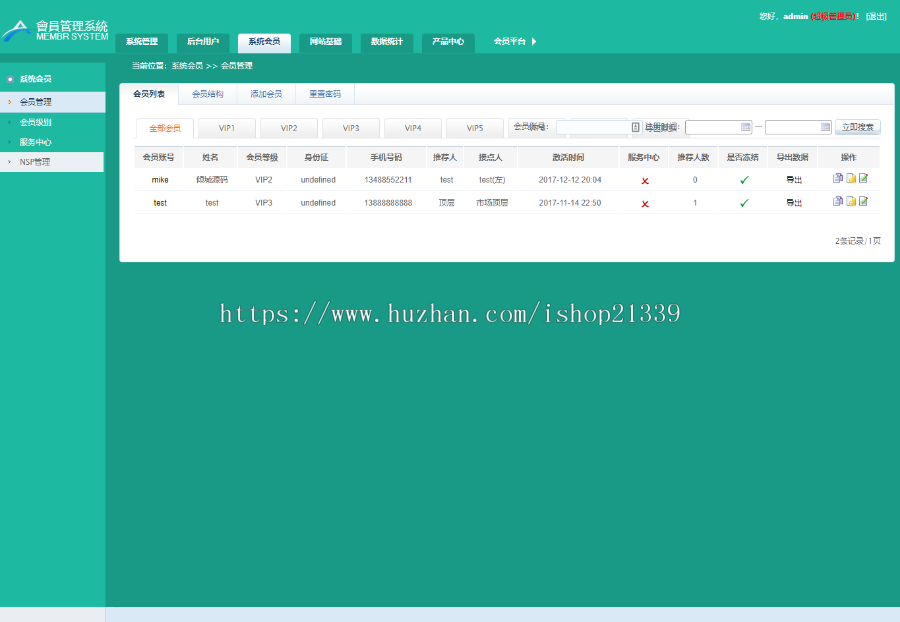Click the yellow folder icon in mike's row
Screen dimensions: 900x622
pyautogui.click(x=851, y=178)
